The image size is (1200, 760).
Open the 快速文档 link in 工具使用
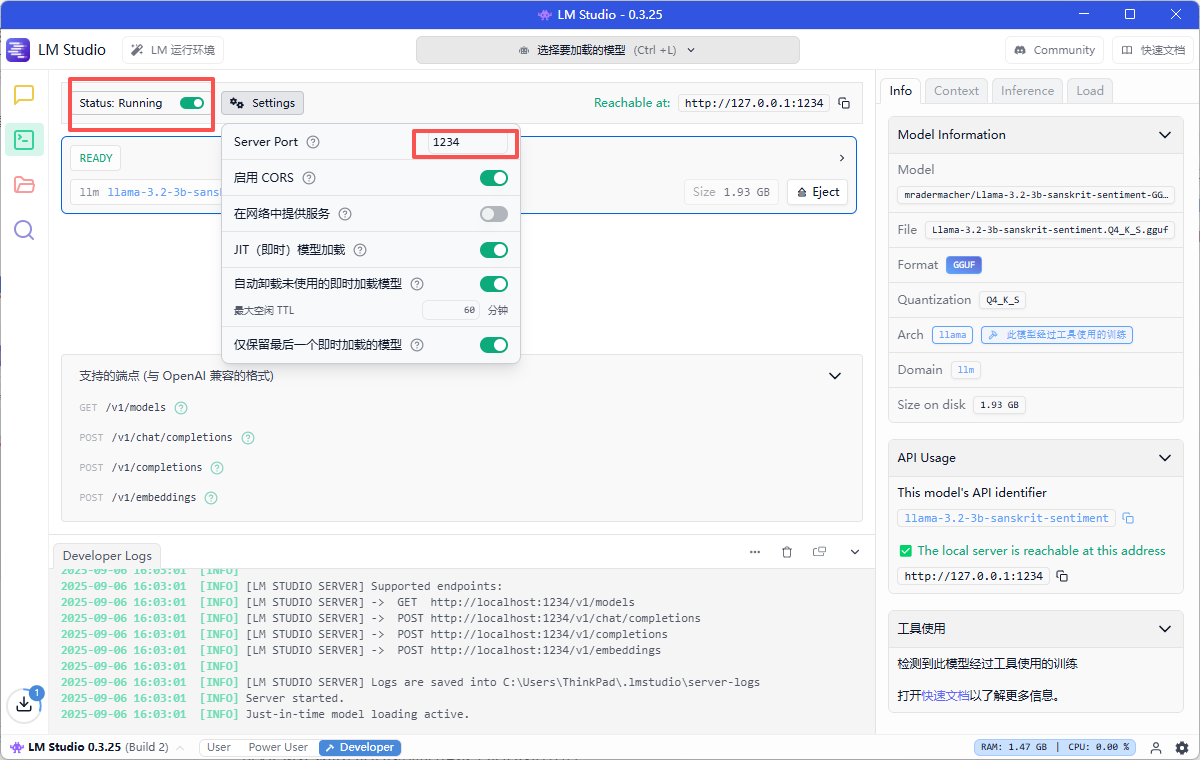pos(946,696)
